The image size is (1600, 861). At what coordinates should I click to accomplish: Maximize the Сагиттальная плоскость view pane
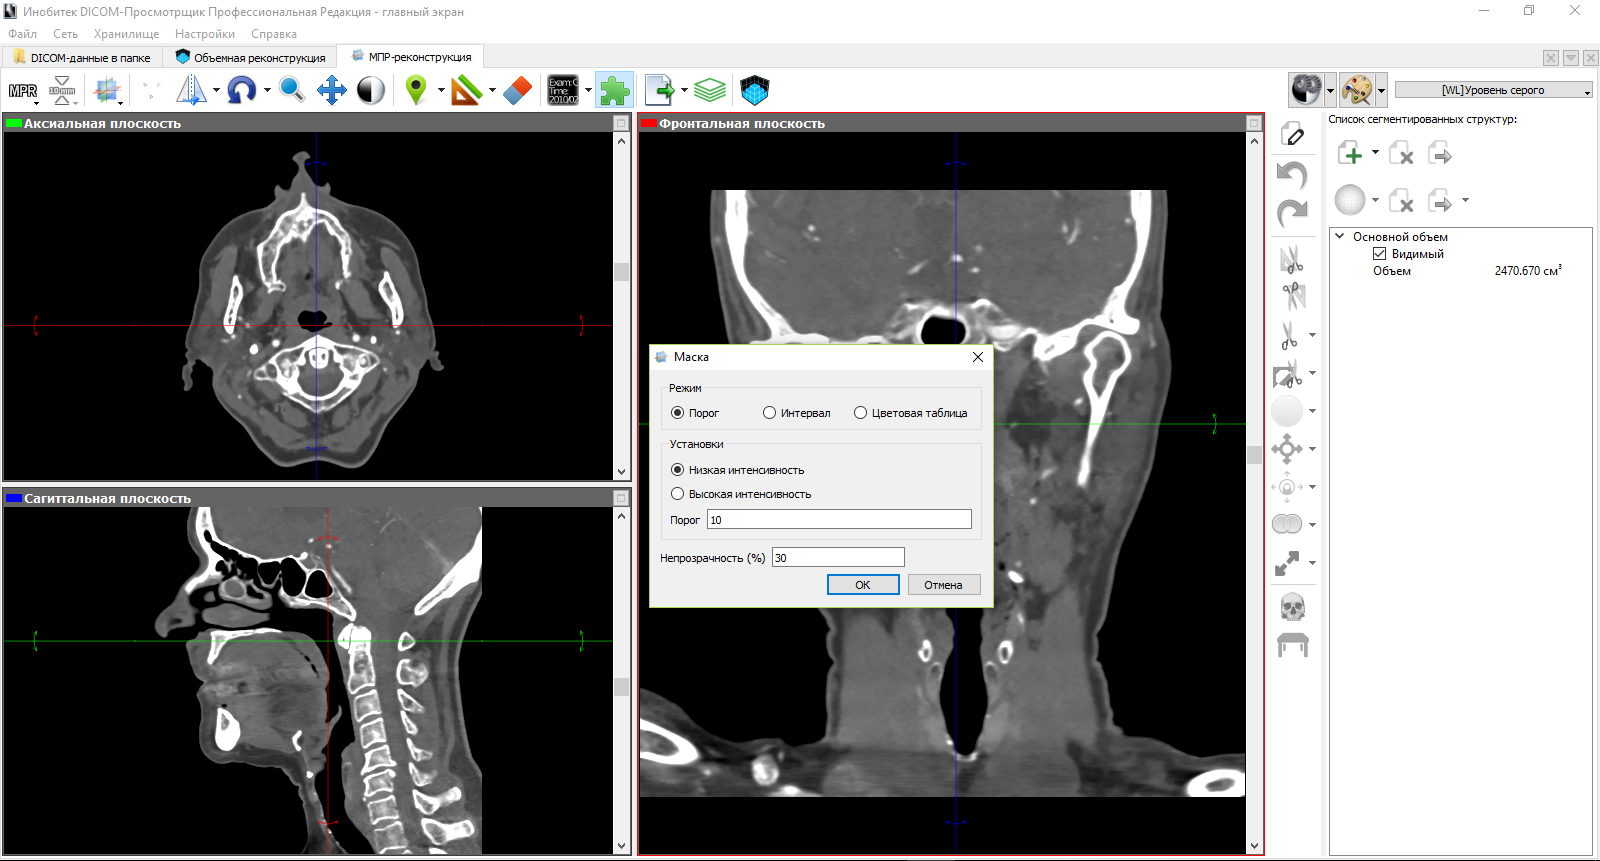(x=621, y=498)
